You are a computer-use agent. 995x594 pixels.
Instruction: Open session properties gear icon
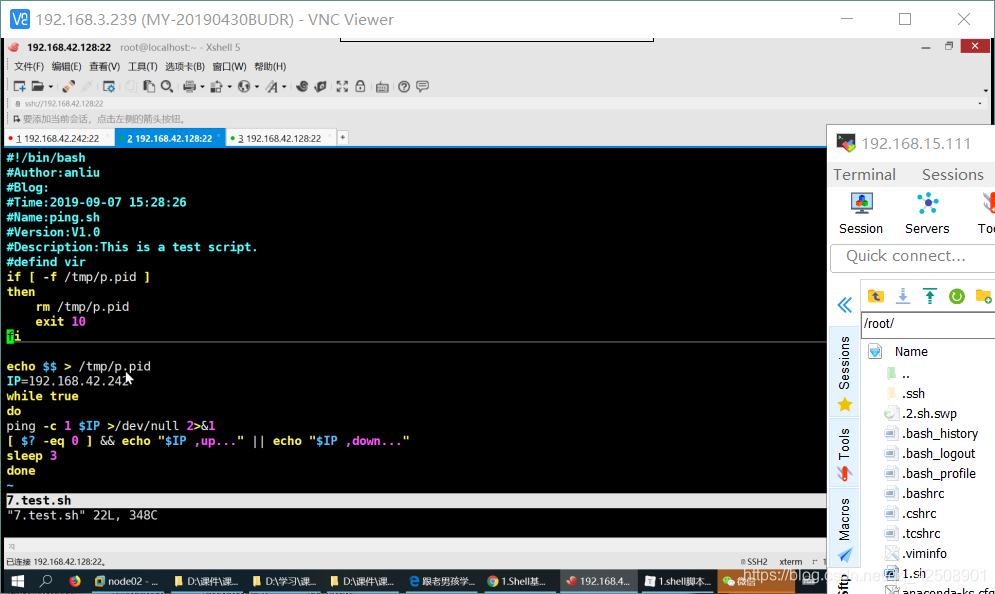tap(109, 86)
